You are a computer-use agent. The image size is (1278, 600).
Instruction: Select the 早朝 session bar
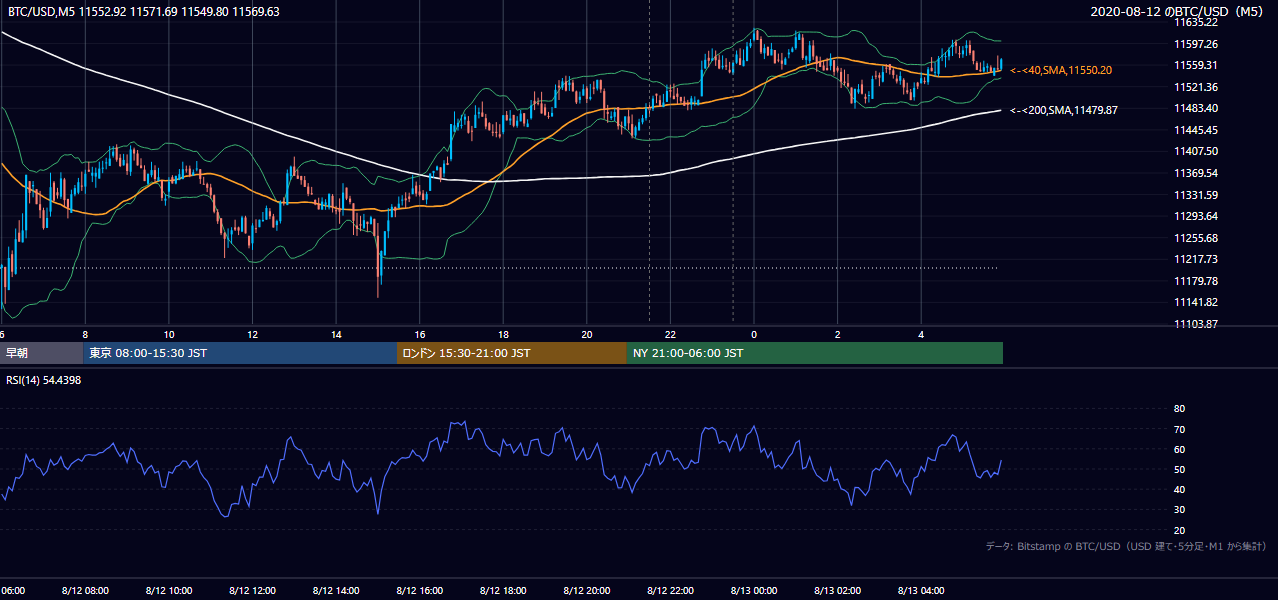[41, 353]
